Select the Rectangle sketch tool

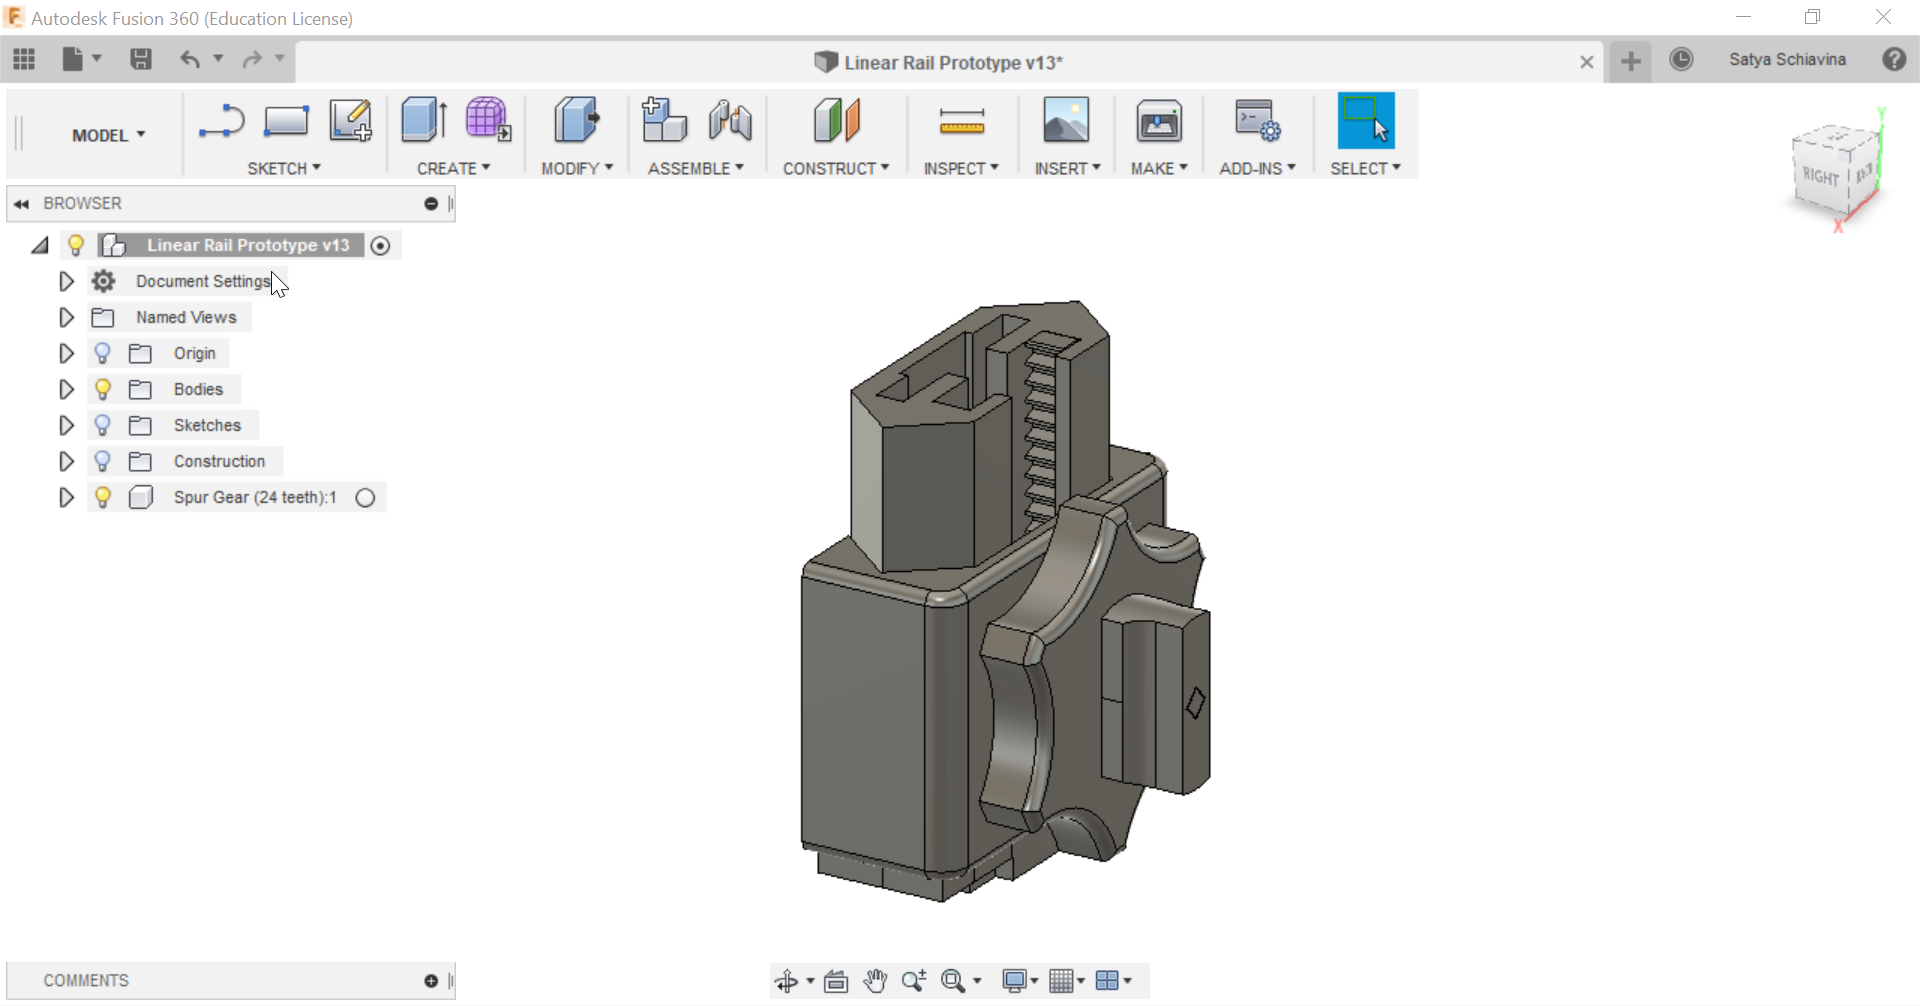coord(286,122)
